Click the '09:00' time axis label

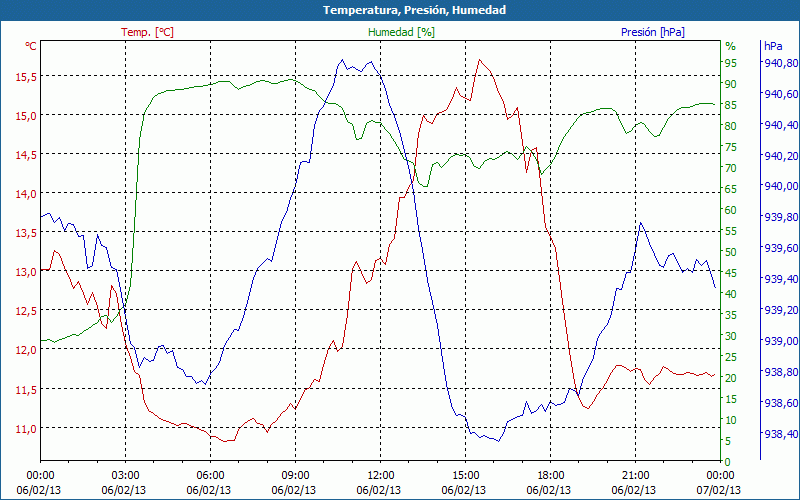(295, 475)
